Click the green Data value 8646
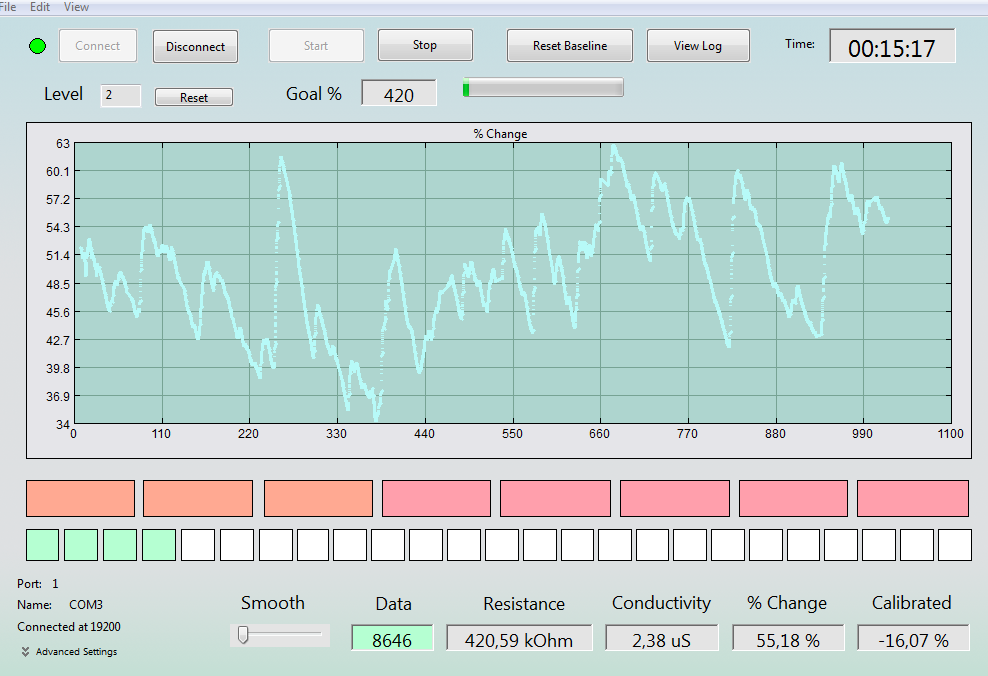Screen dimensions: 988x676 click(392, 639)
